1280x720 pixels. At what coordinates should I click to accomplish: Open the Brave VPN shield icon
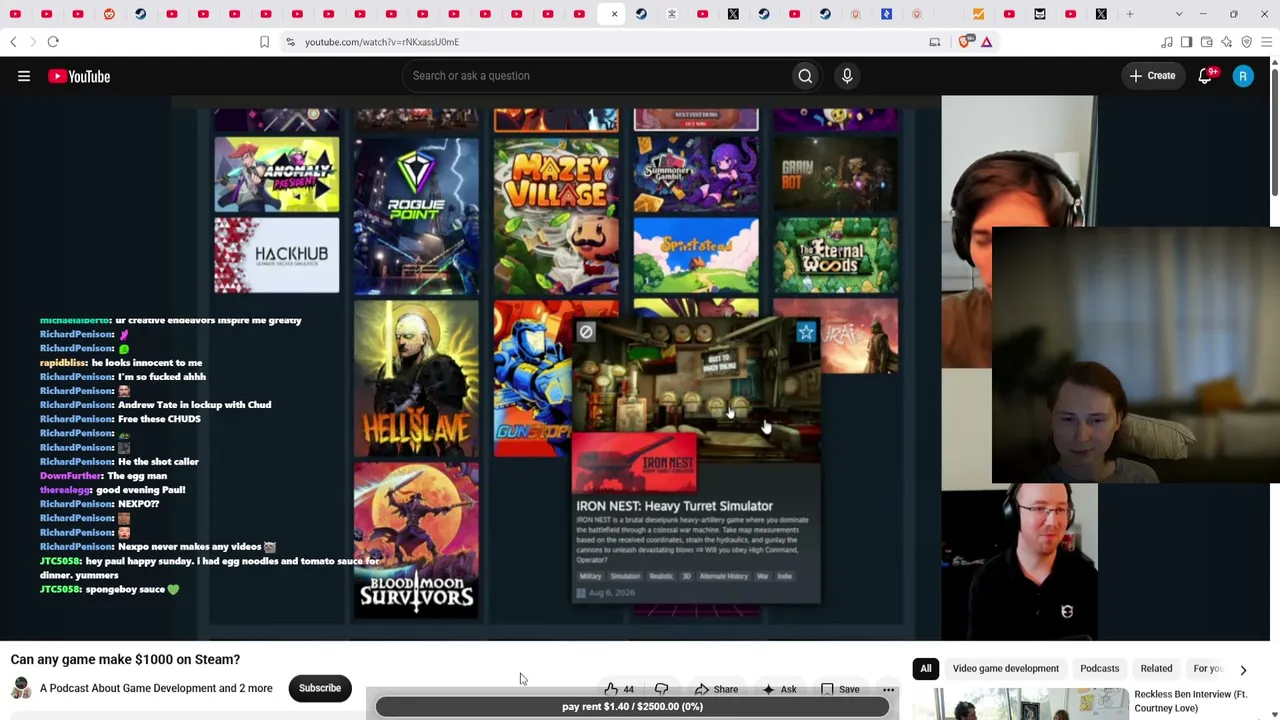point(1246,42)
